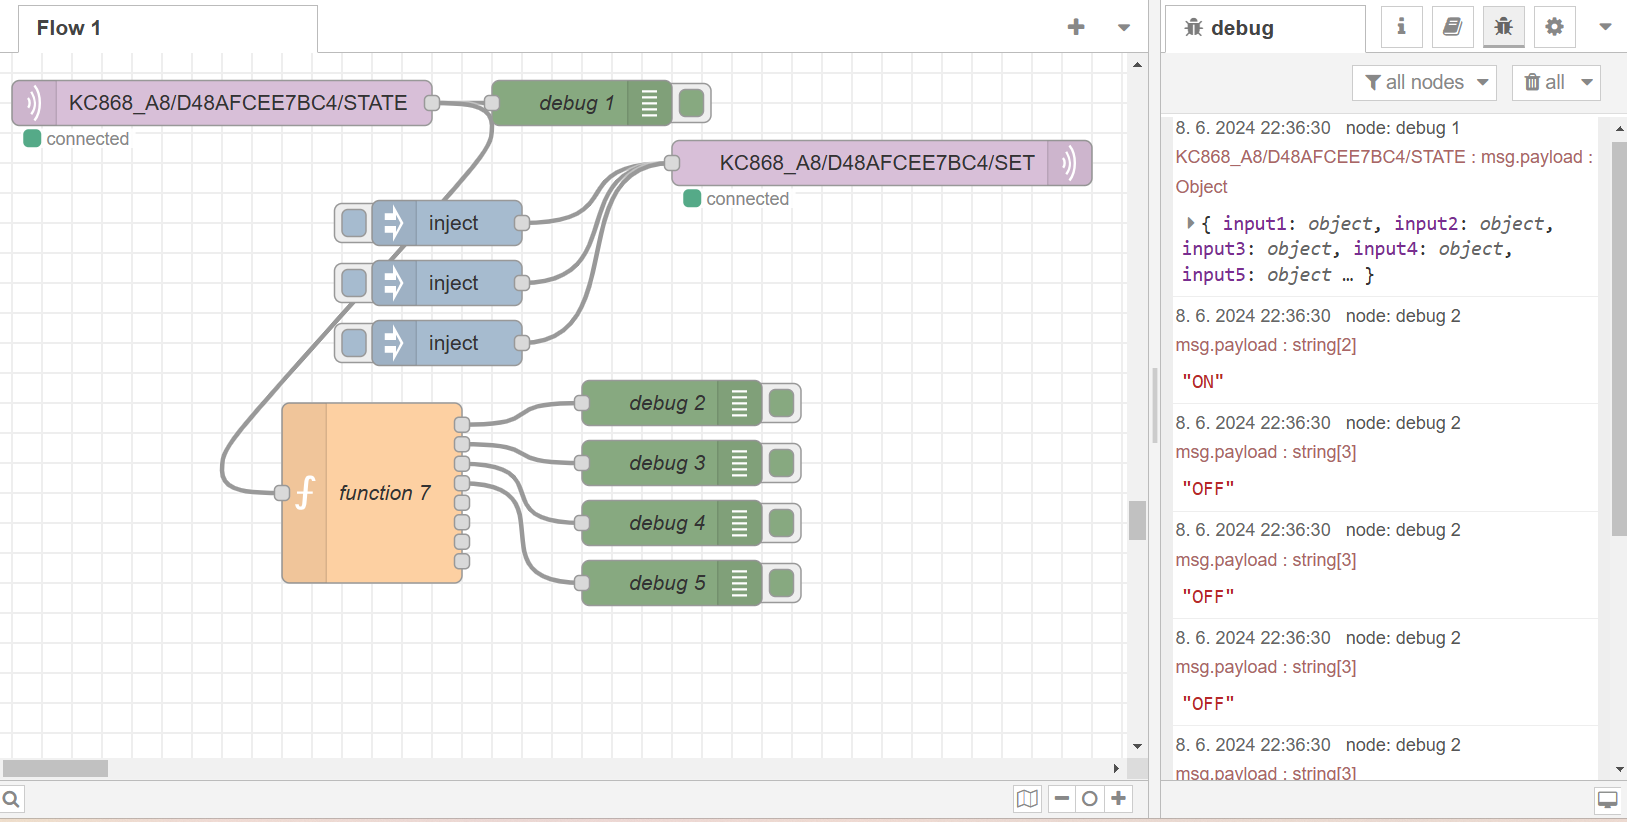Click the zoom out minus button

click(1062, 798)
